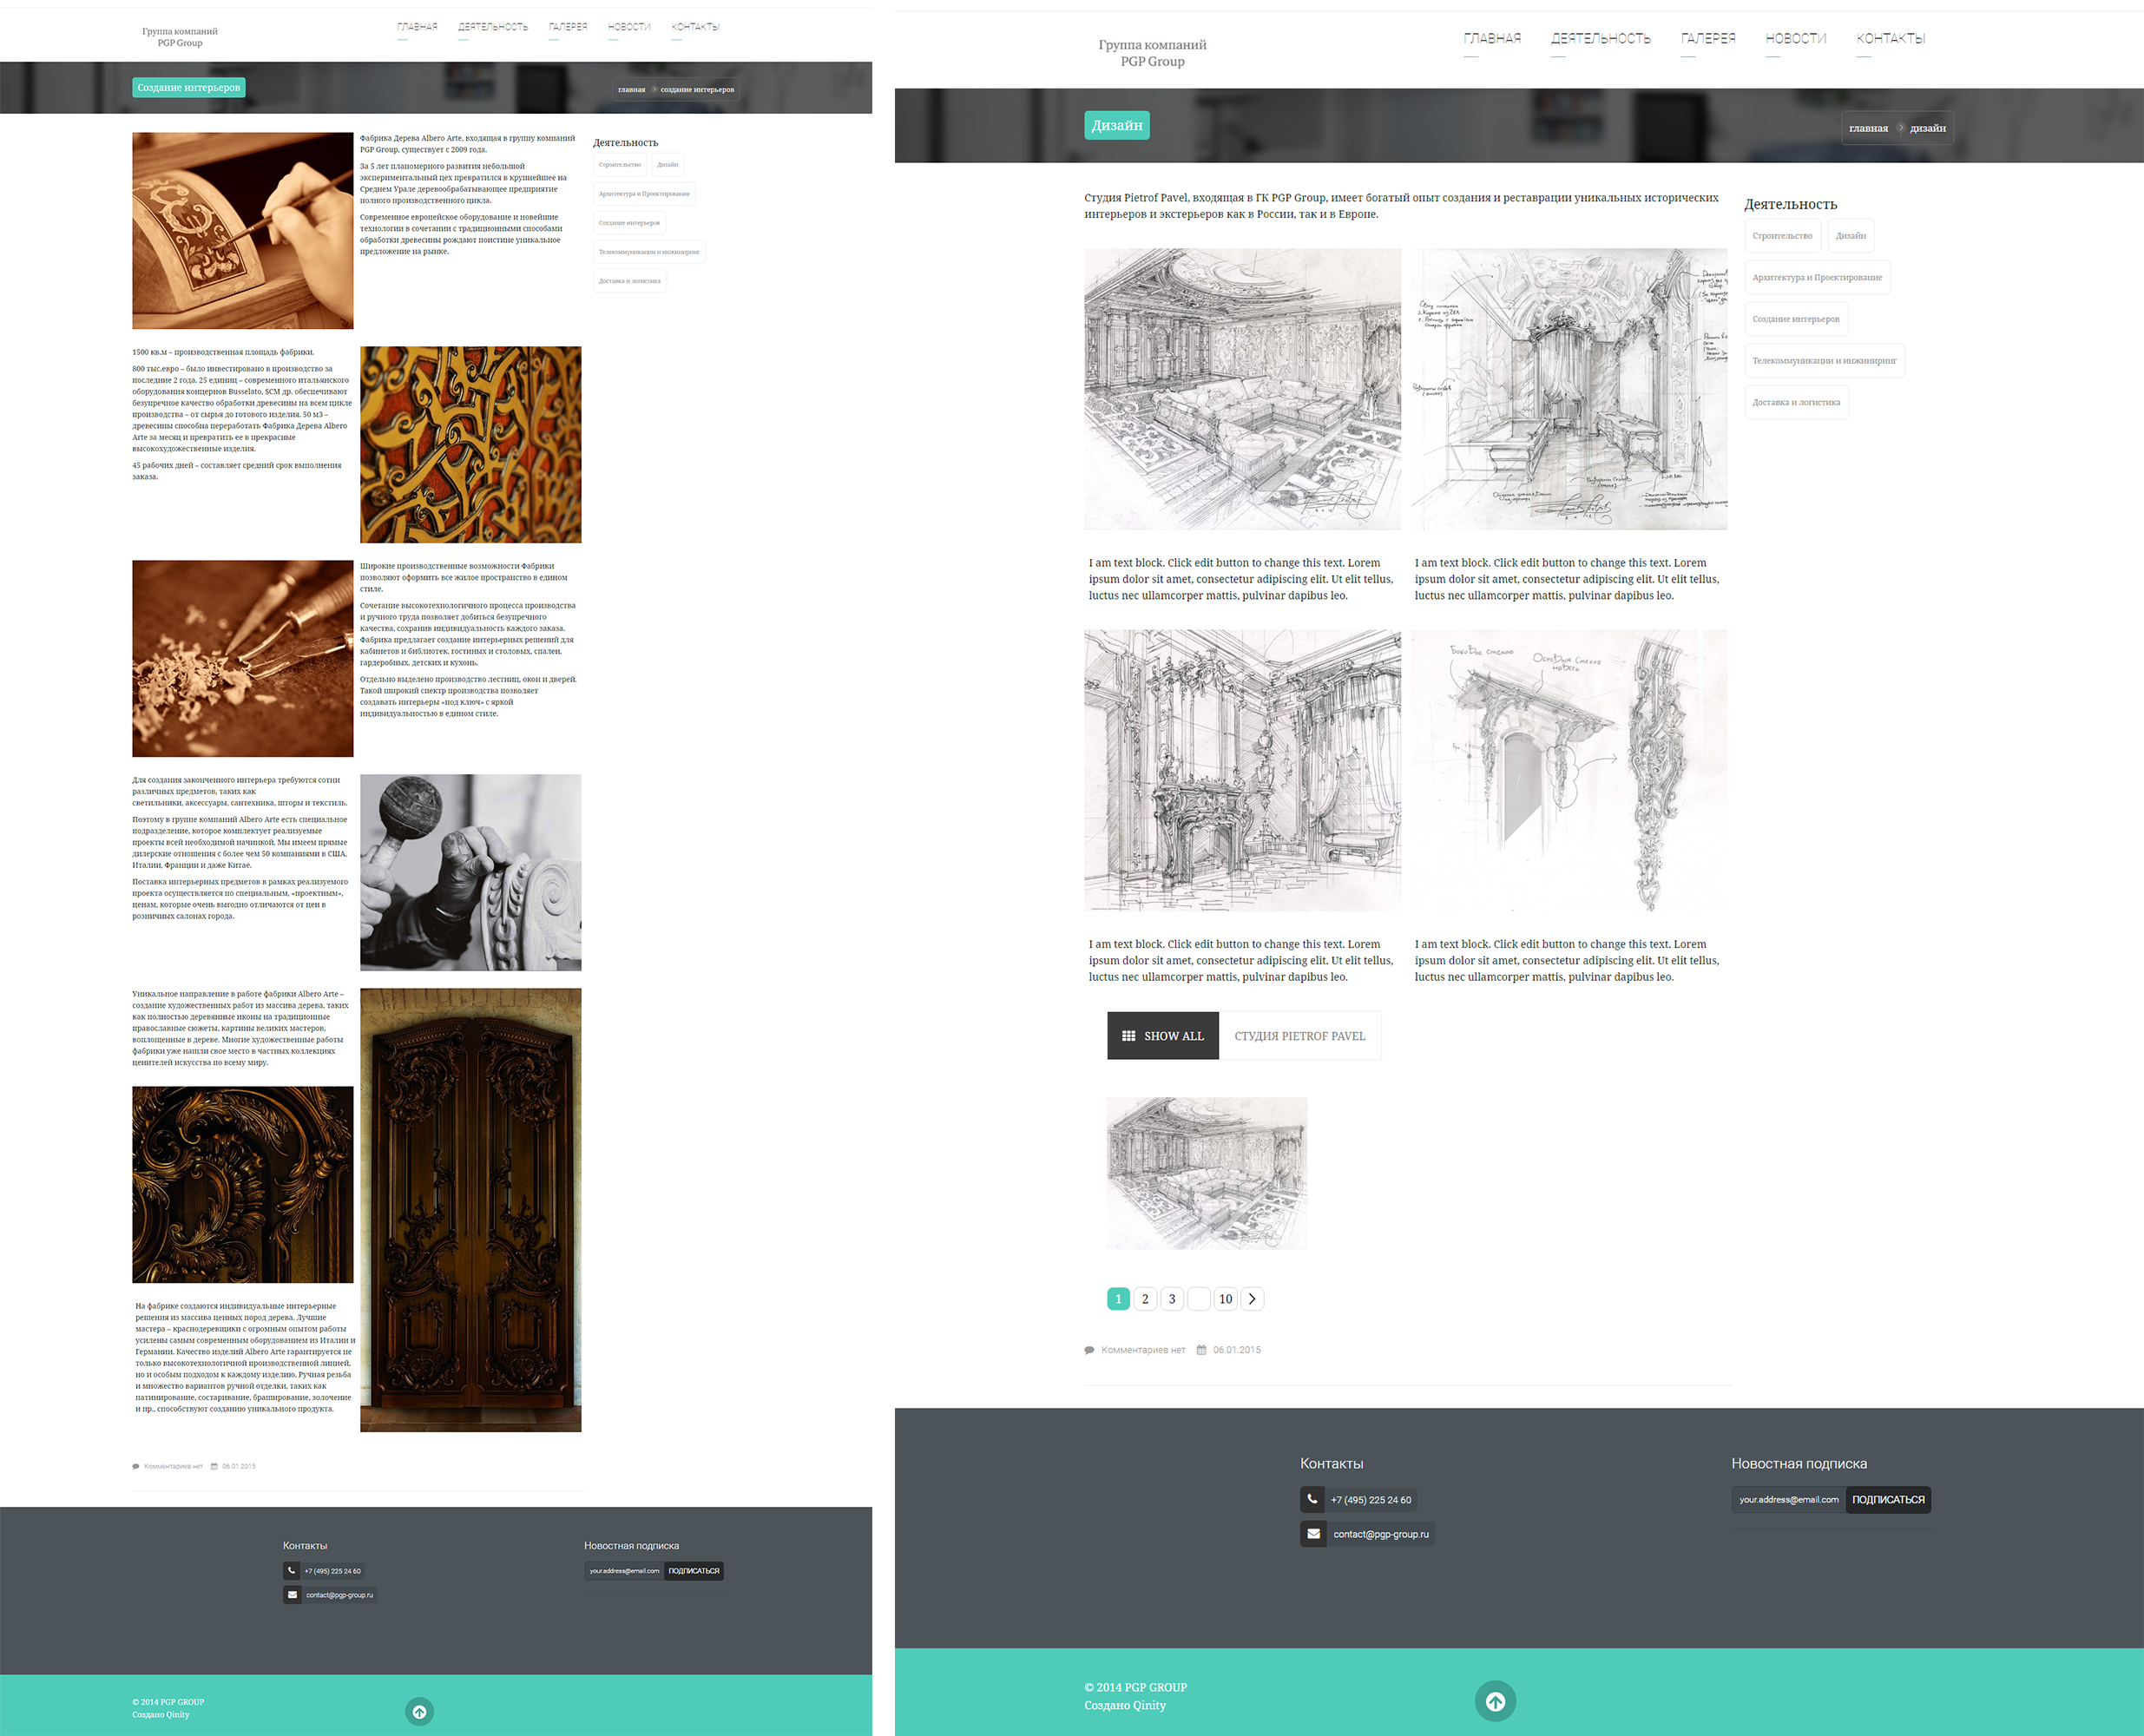Click the grid icon in SHOW ALL
The width and height of the screenshot is (2144, 1736).
tap(1128, 1036)
